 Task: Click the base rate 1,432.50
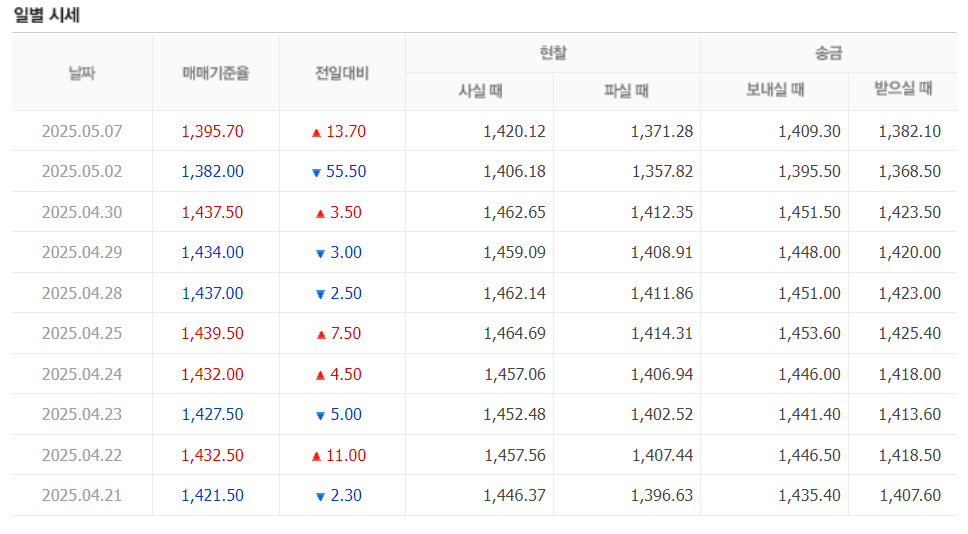coord(212,455)
